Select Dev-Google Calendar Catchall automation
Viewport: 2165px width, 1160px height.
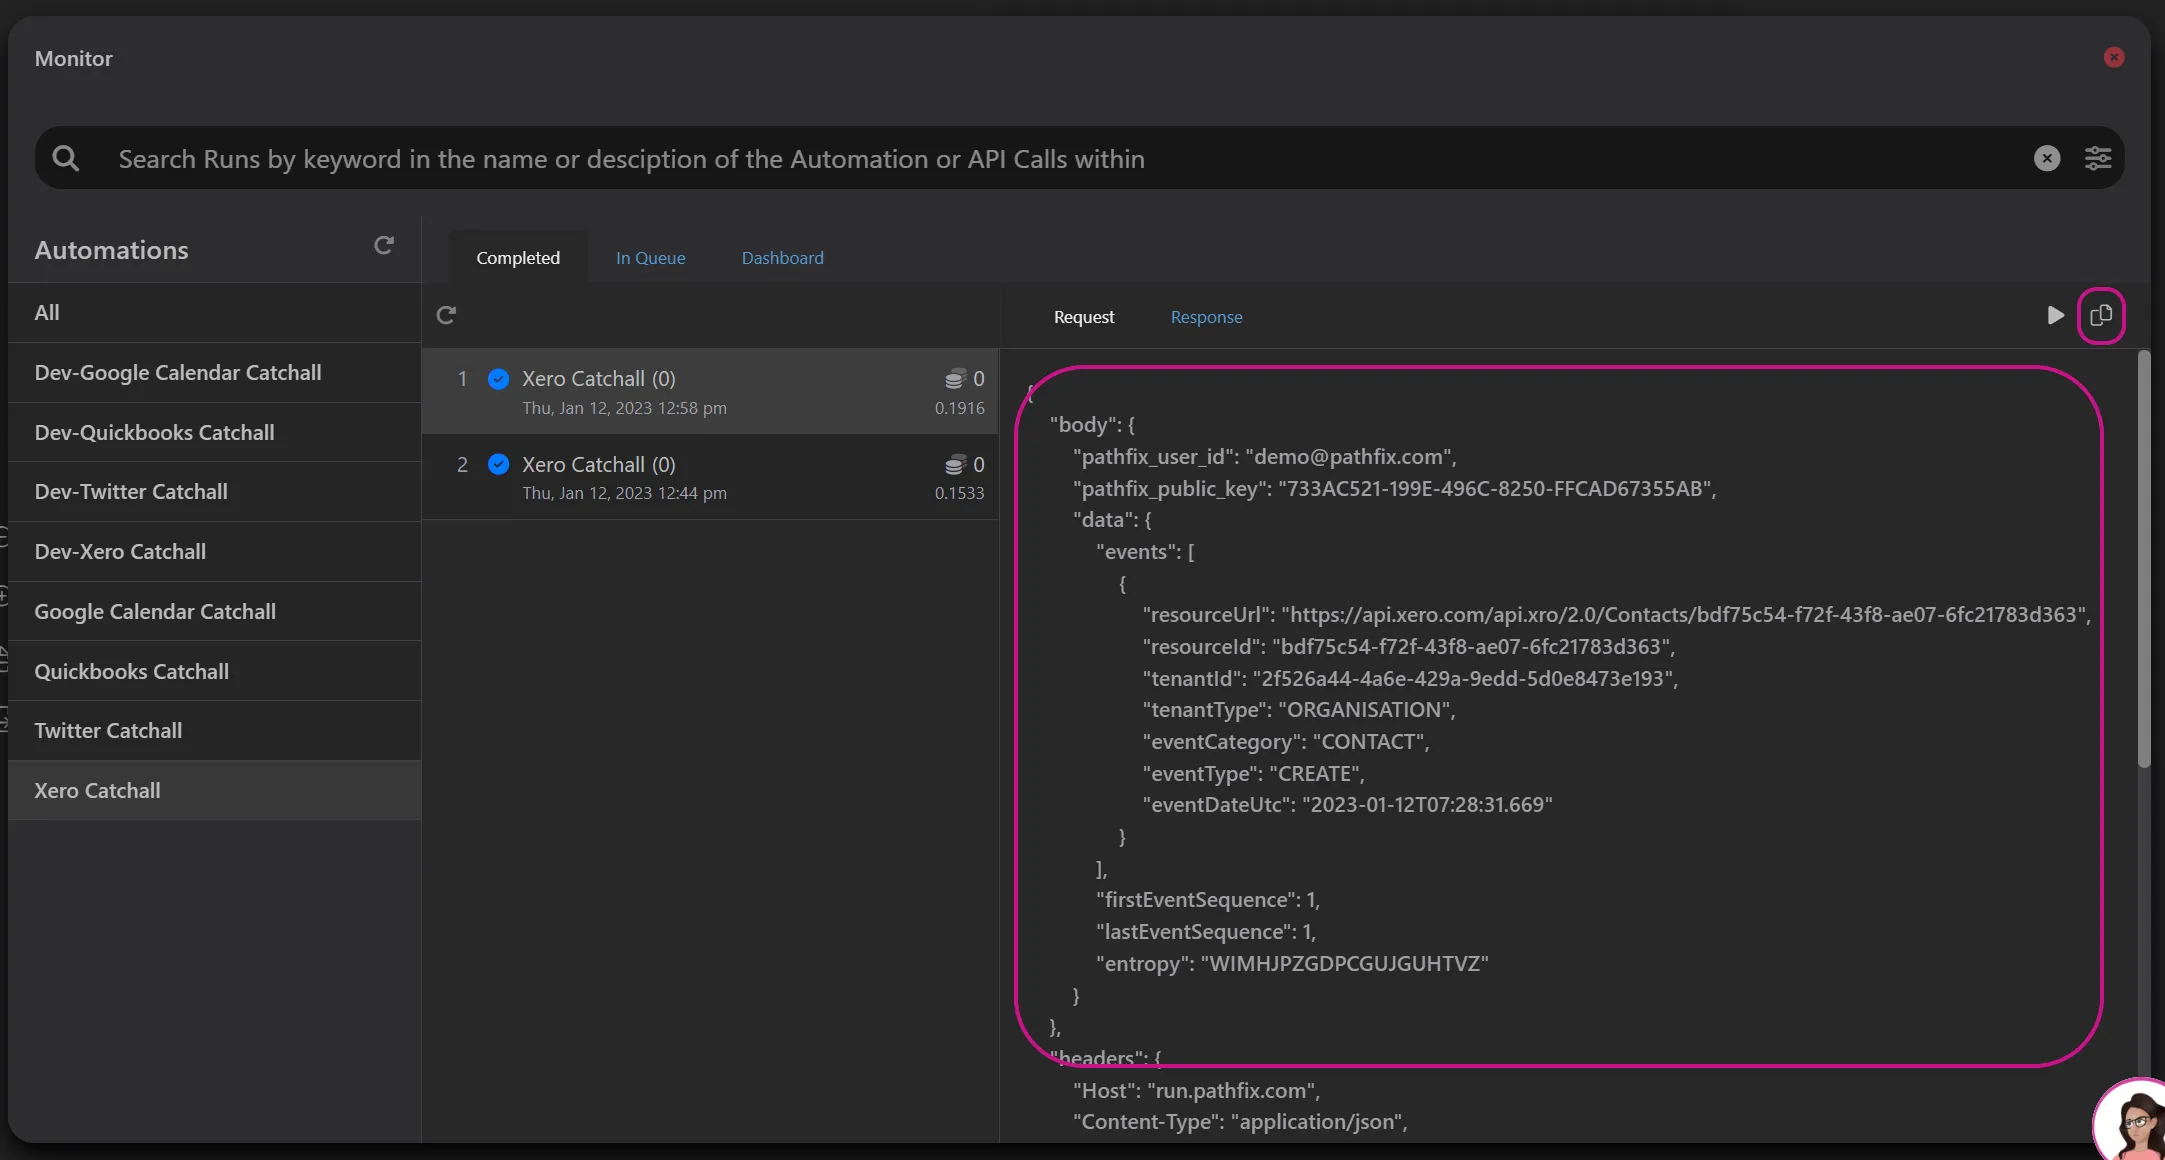[x=214, y=373]
